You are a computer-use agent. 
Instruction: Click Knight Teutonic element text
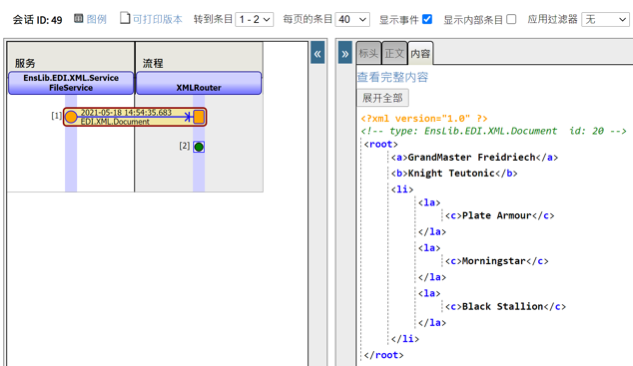451,173
